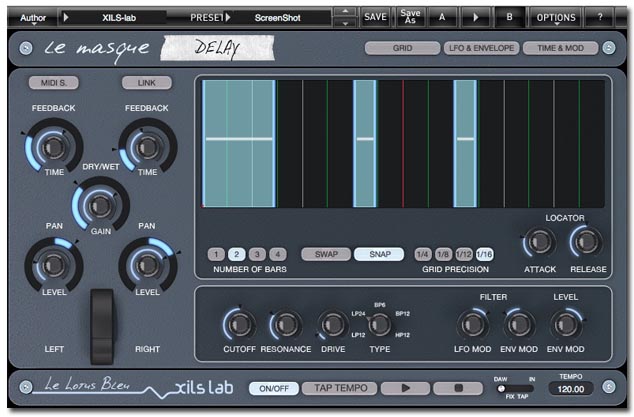
Task: Click the Save As button
Action: [410, 17]
